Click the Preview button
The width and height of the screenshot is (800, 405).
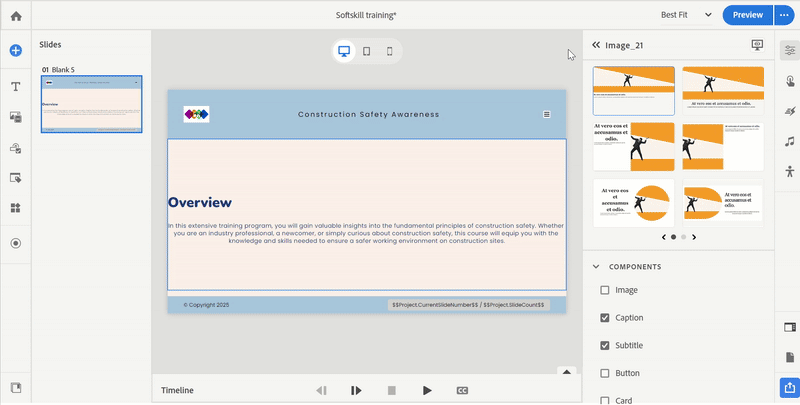pyautogui.click(x=747, y=15)
